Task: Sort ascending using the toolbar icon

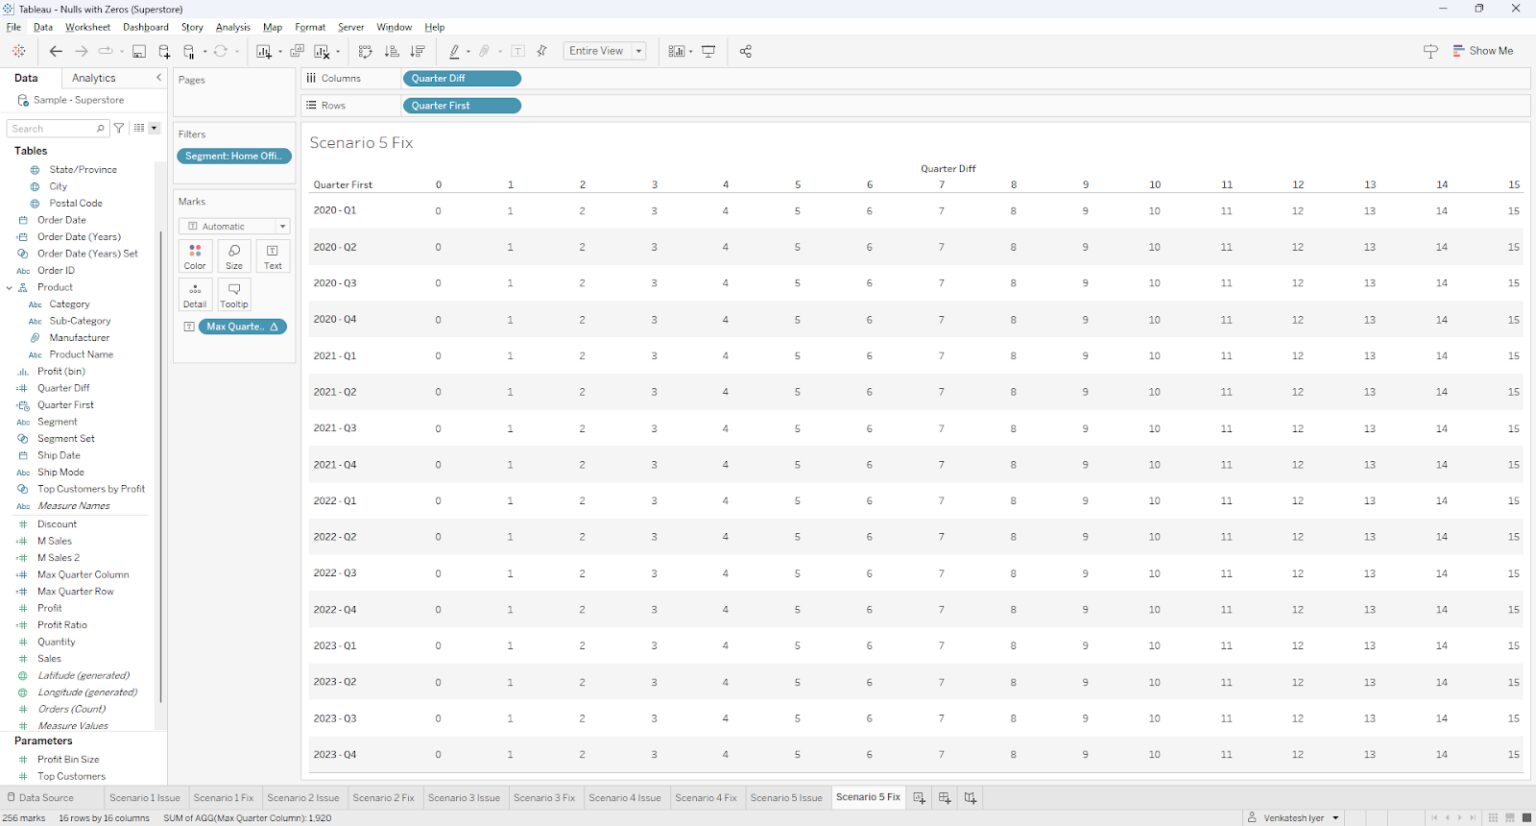Action: coord(392,51)
